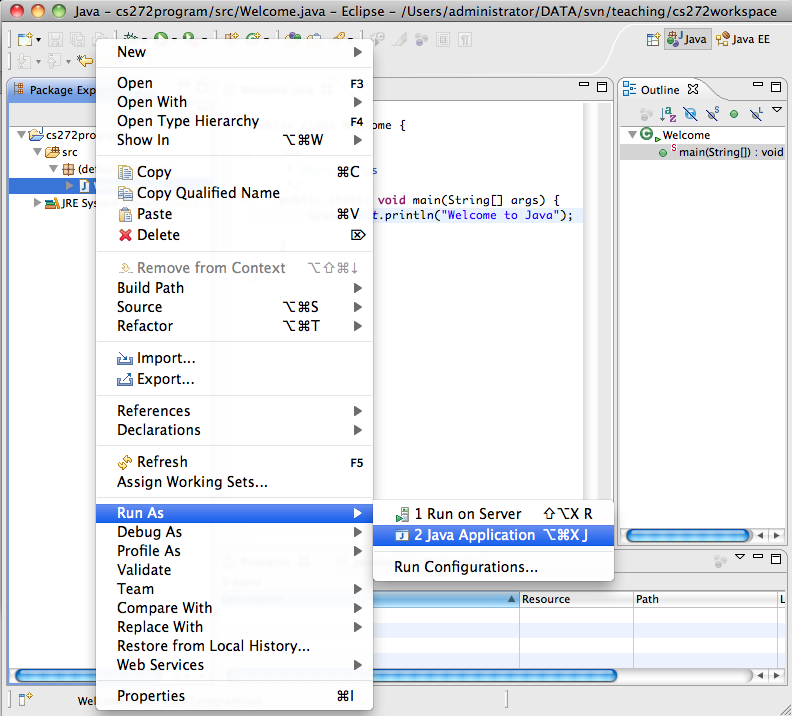Click the Run on Server icon
This screenshot has height=716, width=792.
pos(402,514)
